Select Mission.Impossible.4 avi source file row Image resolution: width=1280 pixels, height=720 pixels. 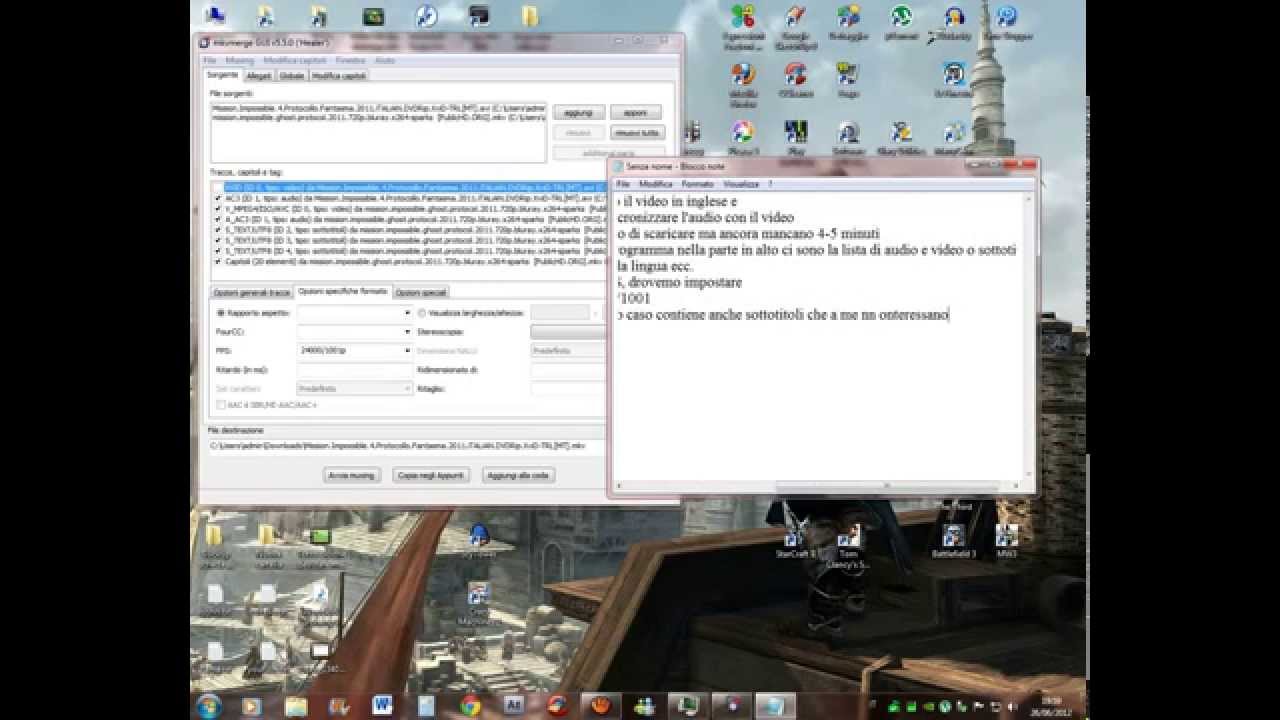378,107
